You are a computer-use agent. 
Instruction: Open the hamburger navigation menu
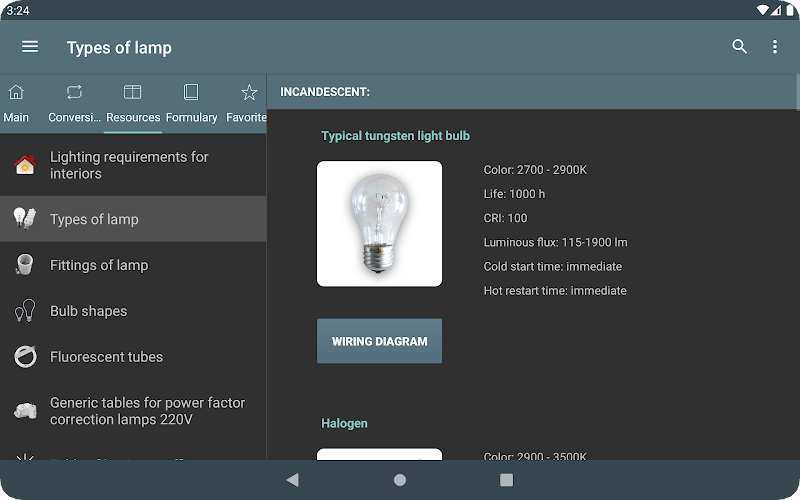point(30,47)
